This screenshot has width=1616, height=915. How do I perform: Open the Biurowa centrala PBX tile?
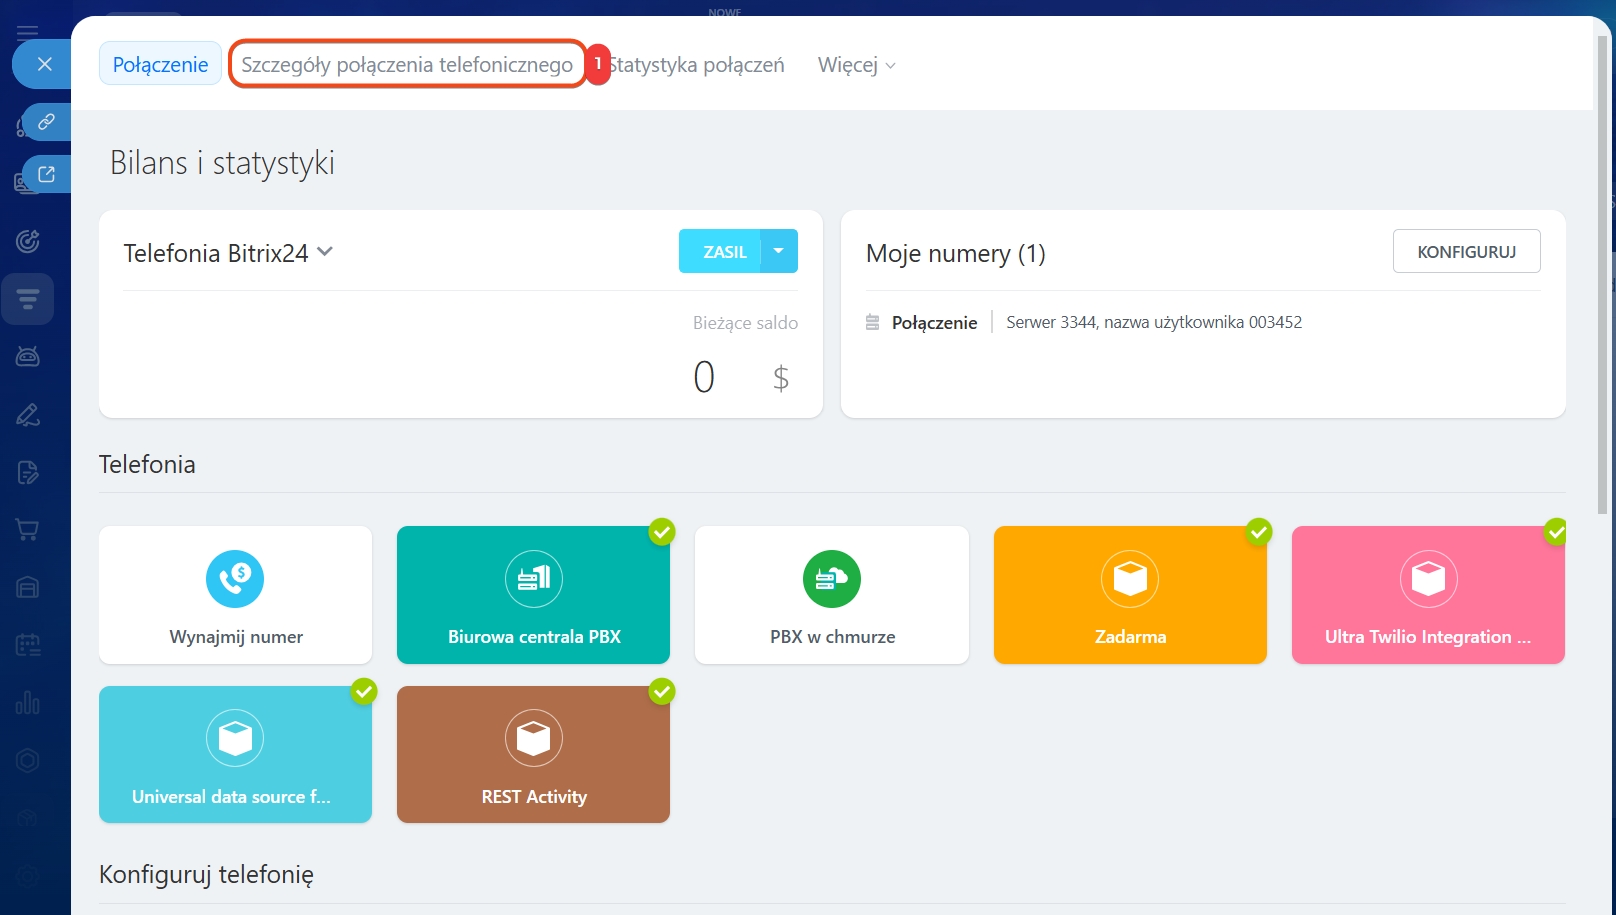(533, 595)
